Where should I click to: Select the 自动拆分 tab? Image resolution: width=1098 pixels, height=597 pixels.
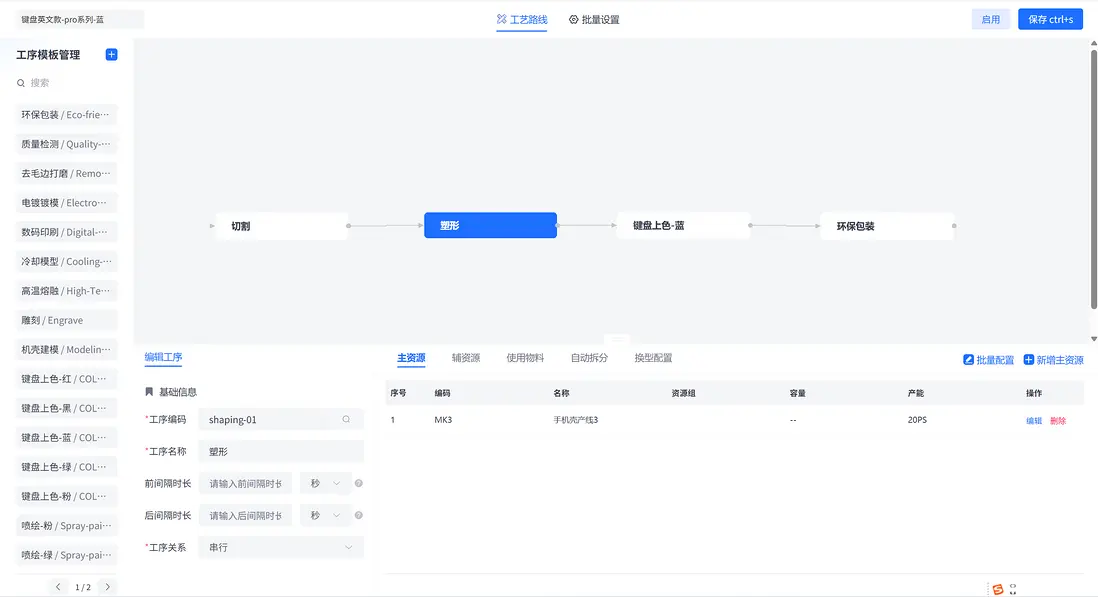589,358
